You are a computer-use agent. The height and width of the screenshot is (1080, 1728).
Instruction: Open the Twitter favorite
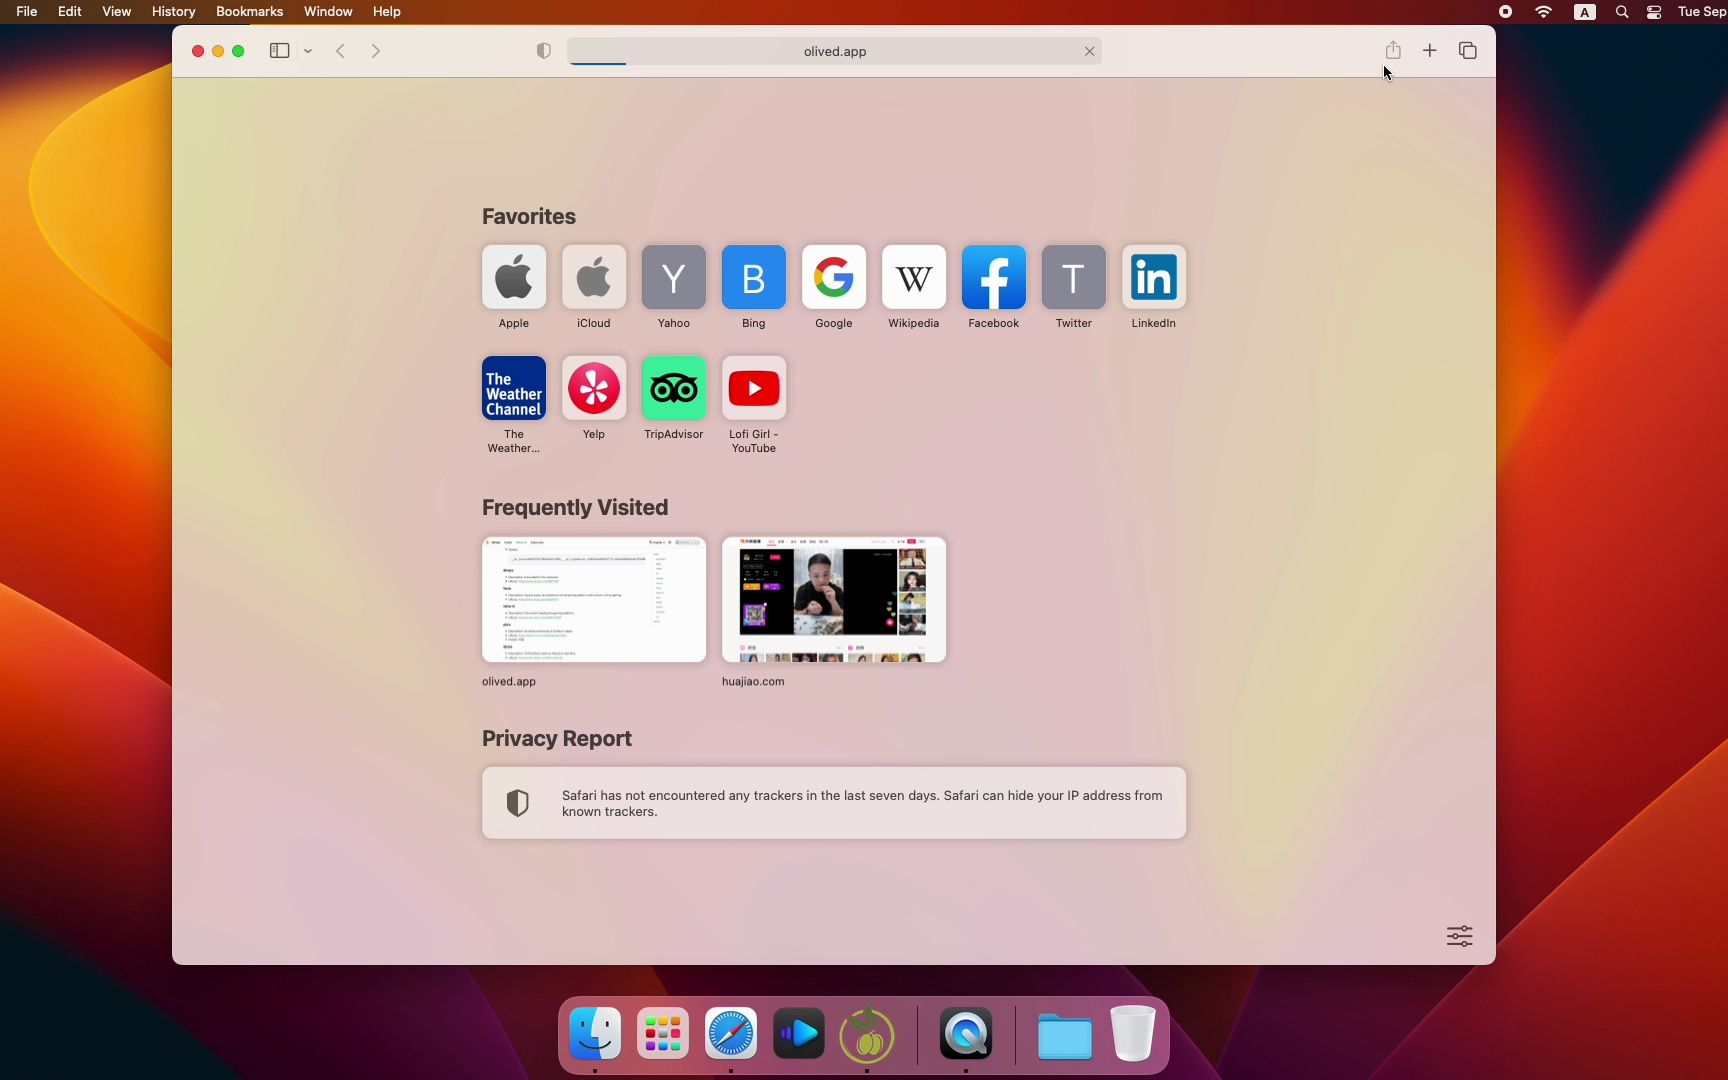tap(1074, 277)
